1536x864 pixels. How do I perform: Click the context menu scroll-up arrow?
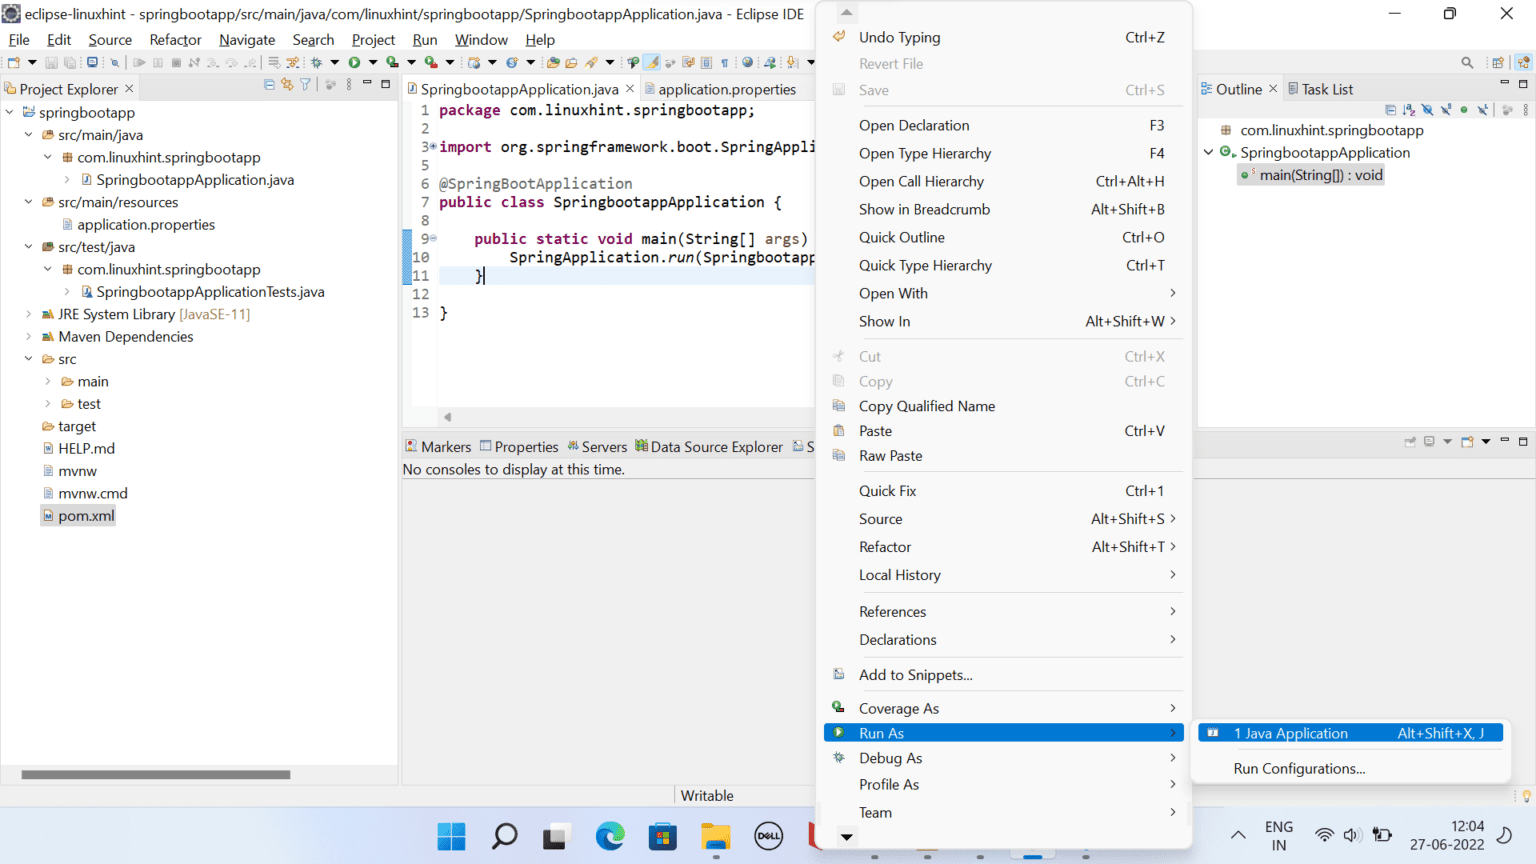pyautogui.click(x=847, y=13)
